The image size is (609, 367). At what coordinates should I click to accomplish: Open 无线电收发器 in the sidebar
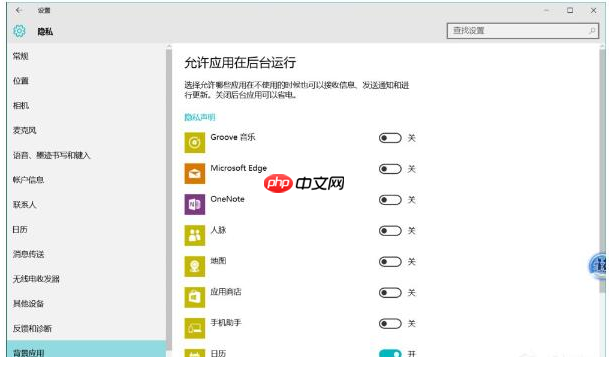tap(36, 279)
